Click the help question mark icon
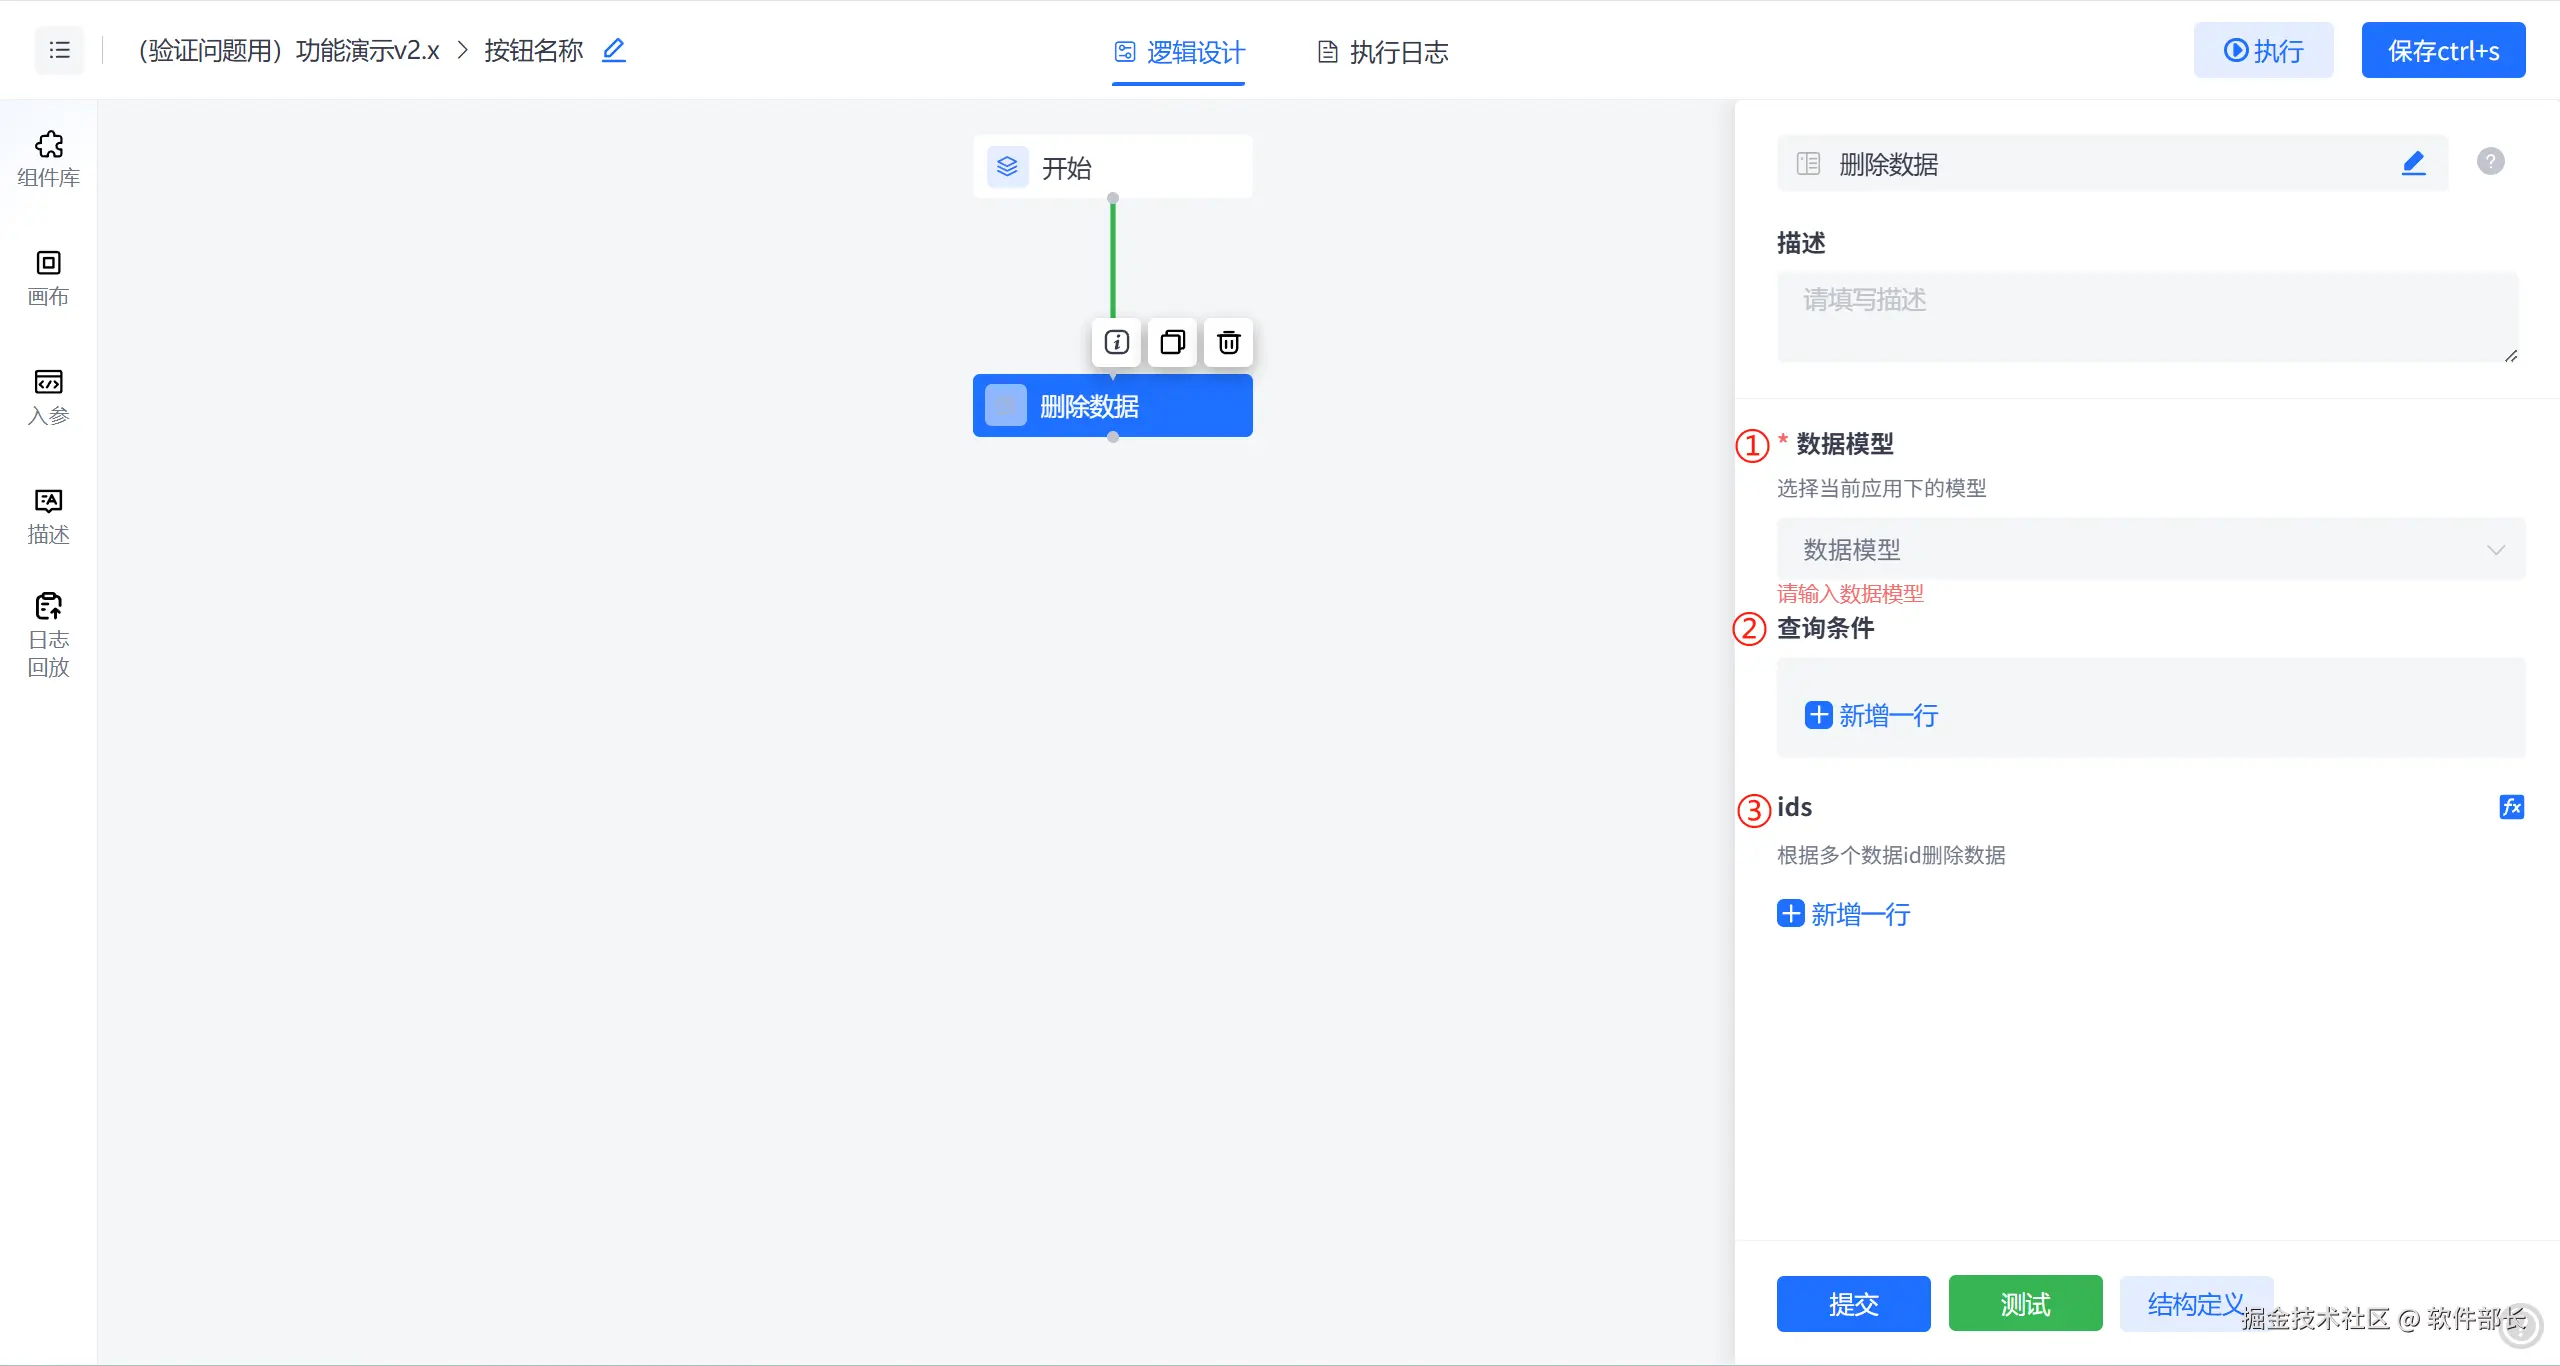The image size is (2560, 1366). coord(2490,161)
